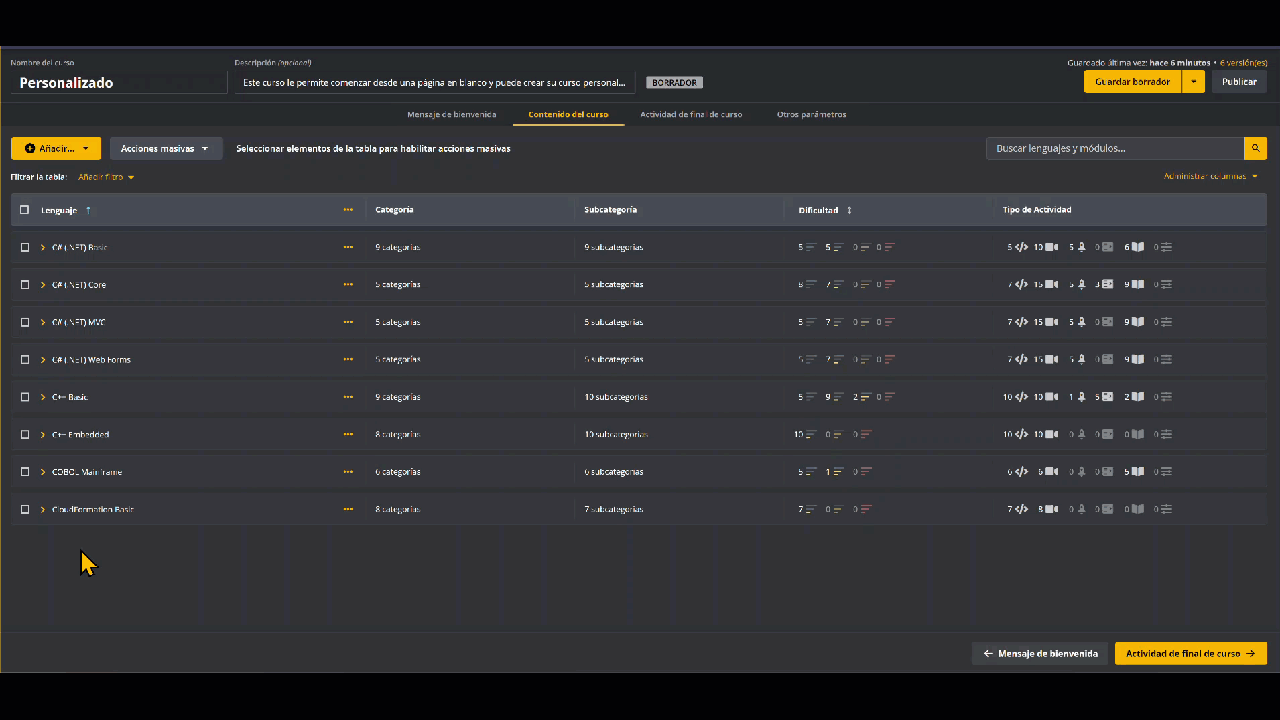Screen dimensions: 1280x720
Task: Open three-dot options for C# (.NET) Basic row
Action: pyautogui.click(x=348, y=247)
